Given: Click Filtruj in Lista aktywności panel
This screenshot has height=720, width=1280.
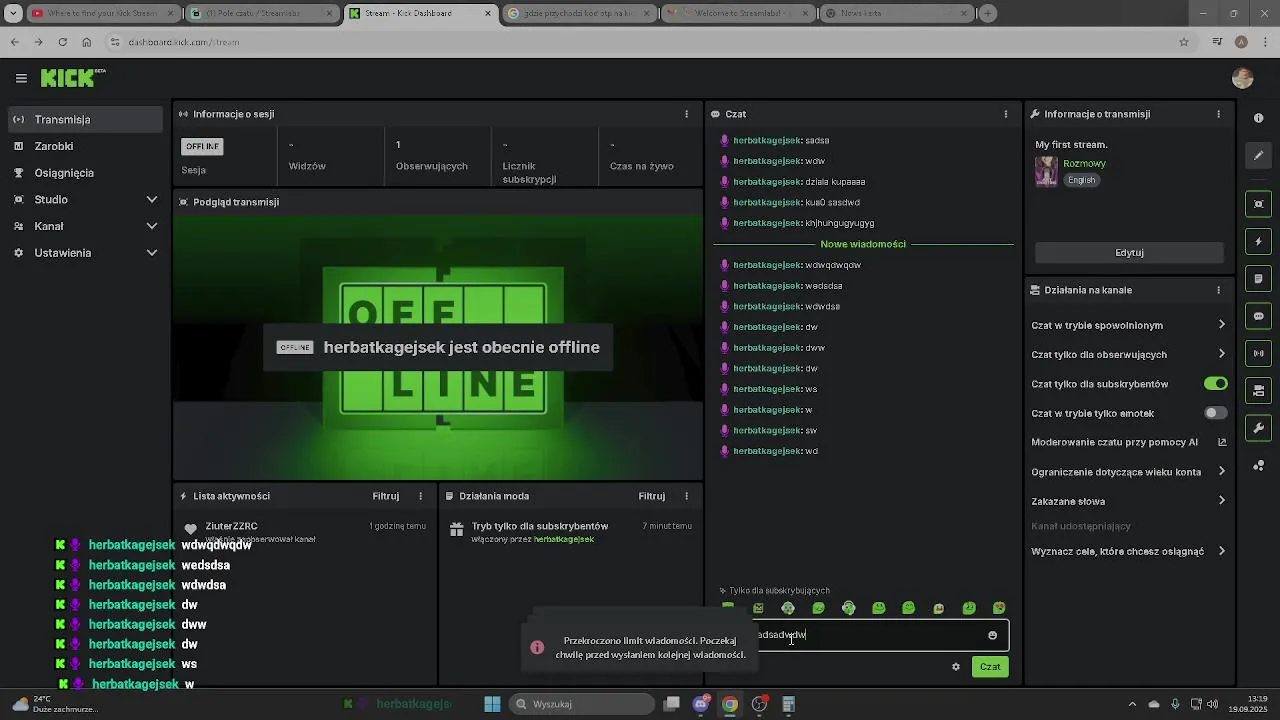Looking at the screenshot, I should point(386,496).
